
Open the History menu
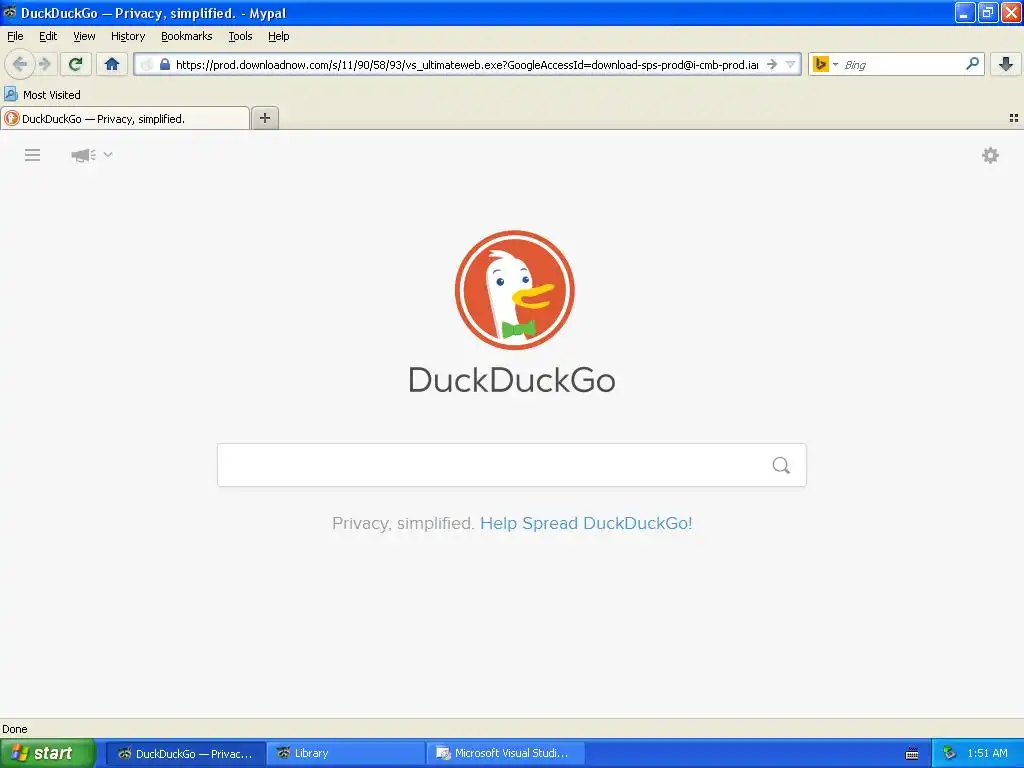[128, 36]
